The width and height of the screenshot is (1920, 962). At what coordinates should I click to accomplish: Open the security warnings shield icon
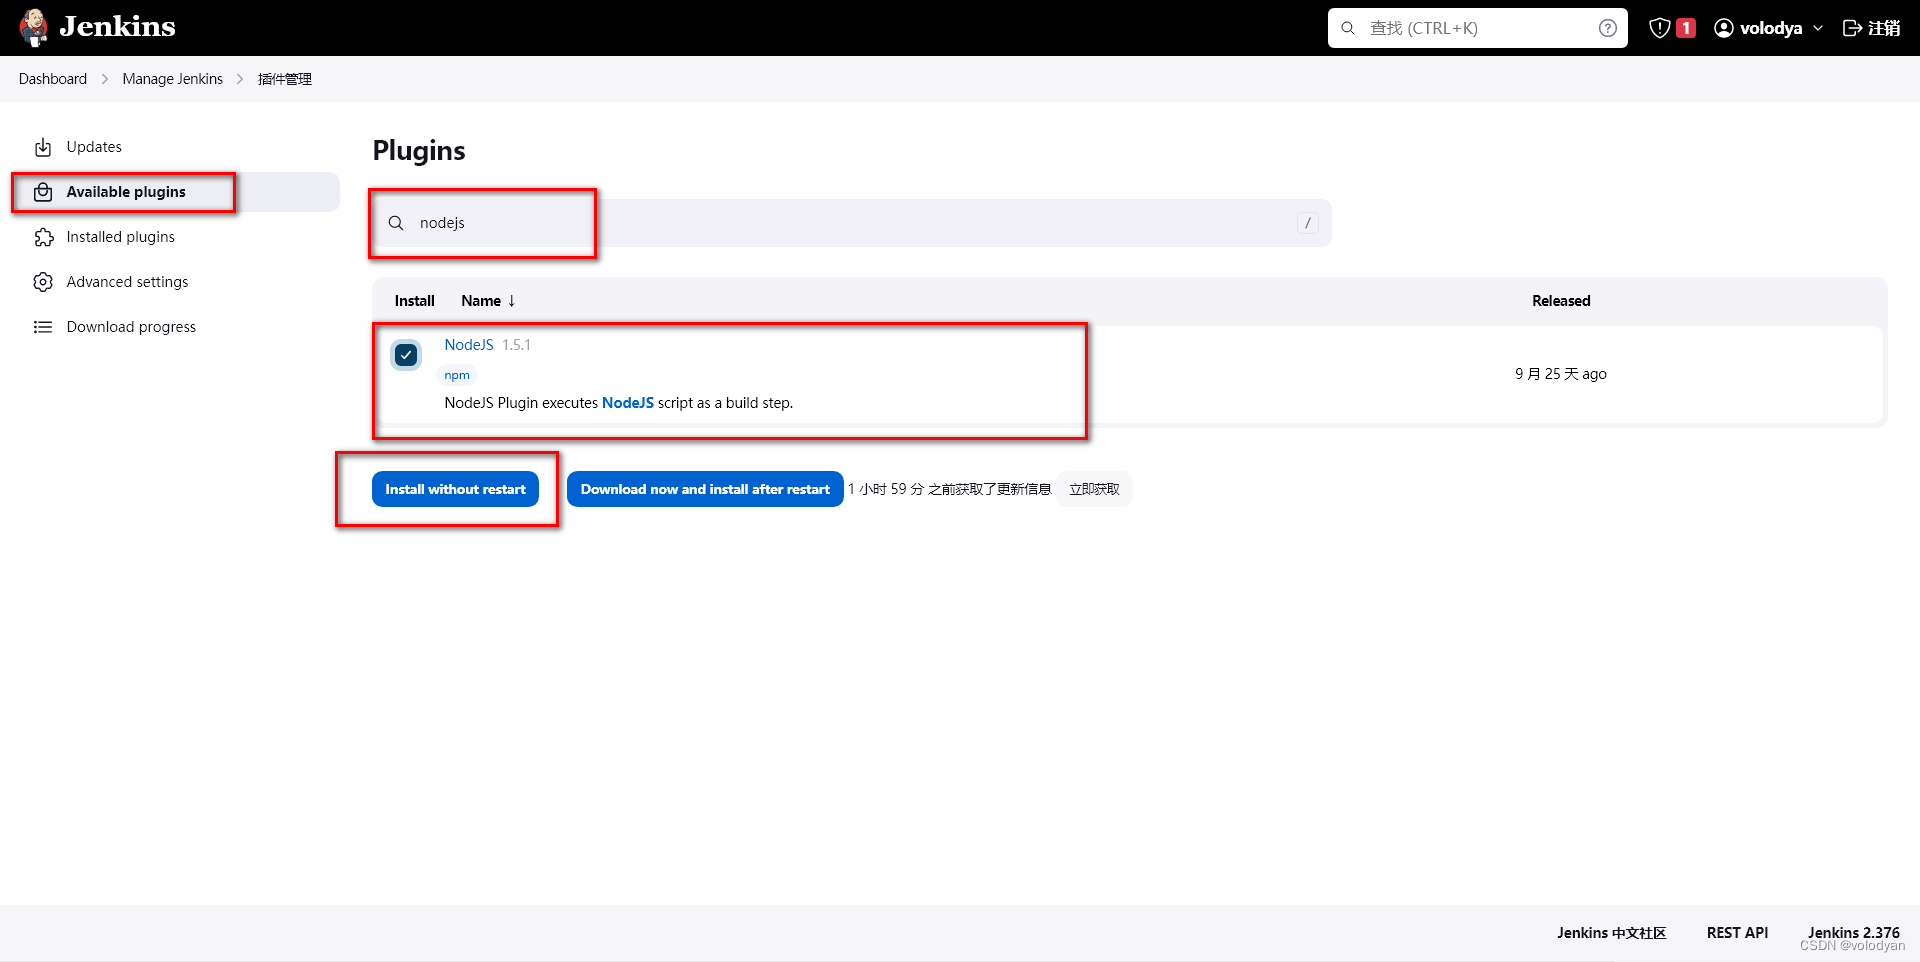pyautogui.click(x=1660, y=28)
